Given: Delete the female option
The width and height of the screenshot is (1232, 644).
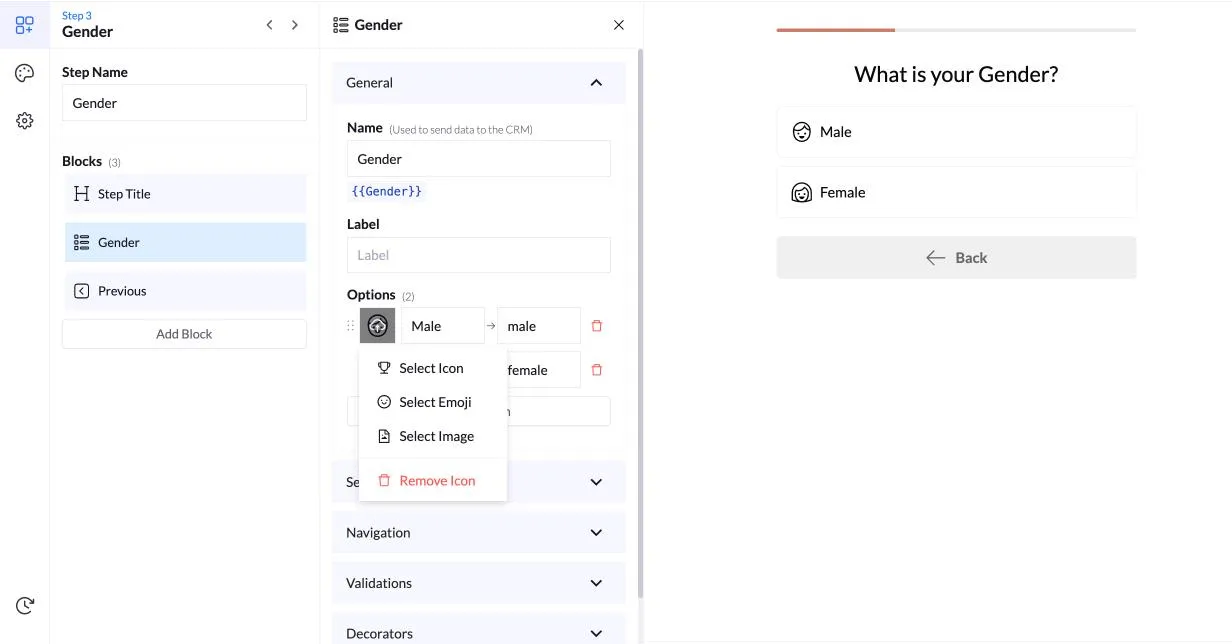Looking at the screenshot, I should (x=597, y=370).
